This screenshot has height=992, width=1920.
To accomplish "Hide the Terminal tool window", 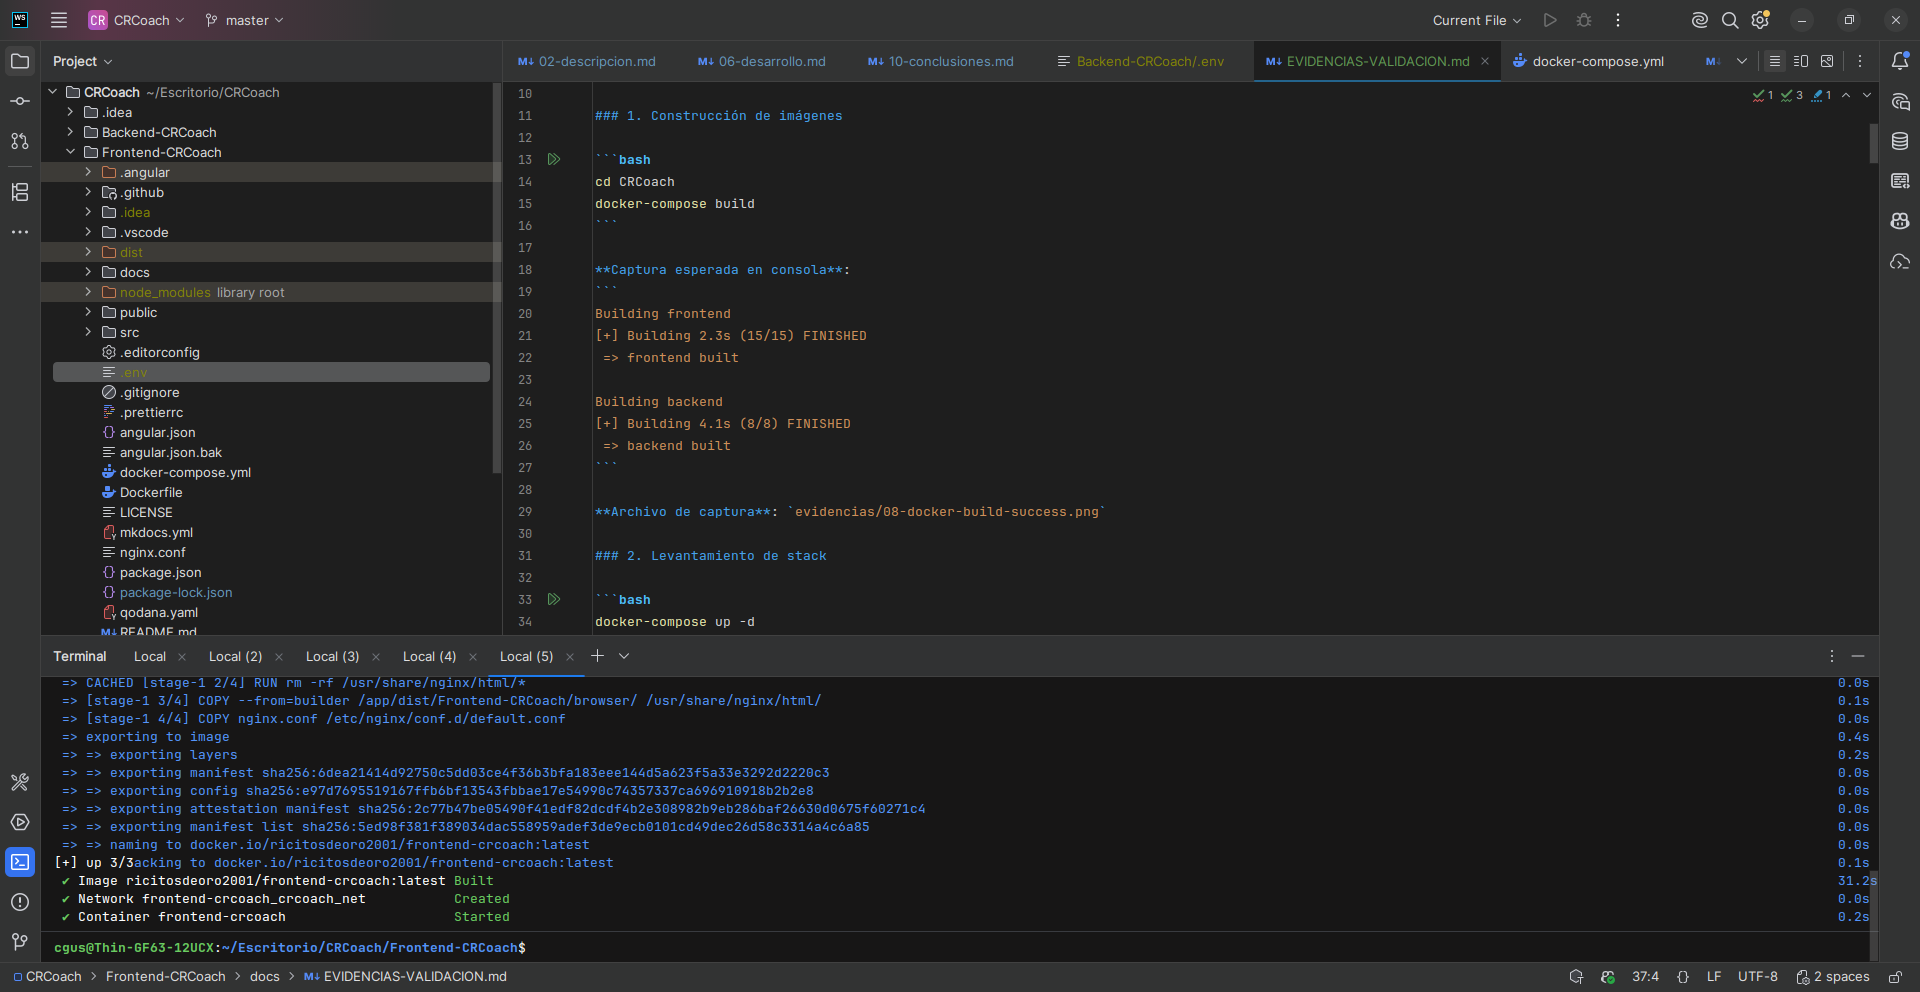I will tap(1858, 656).
